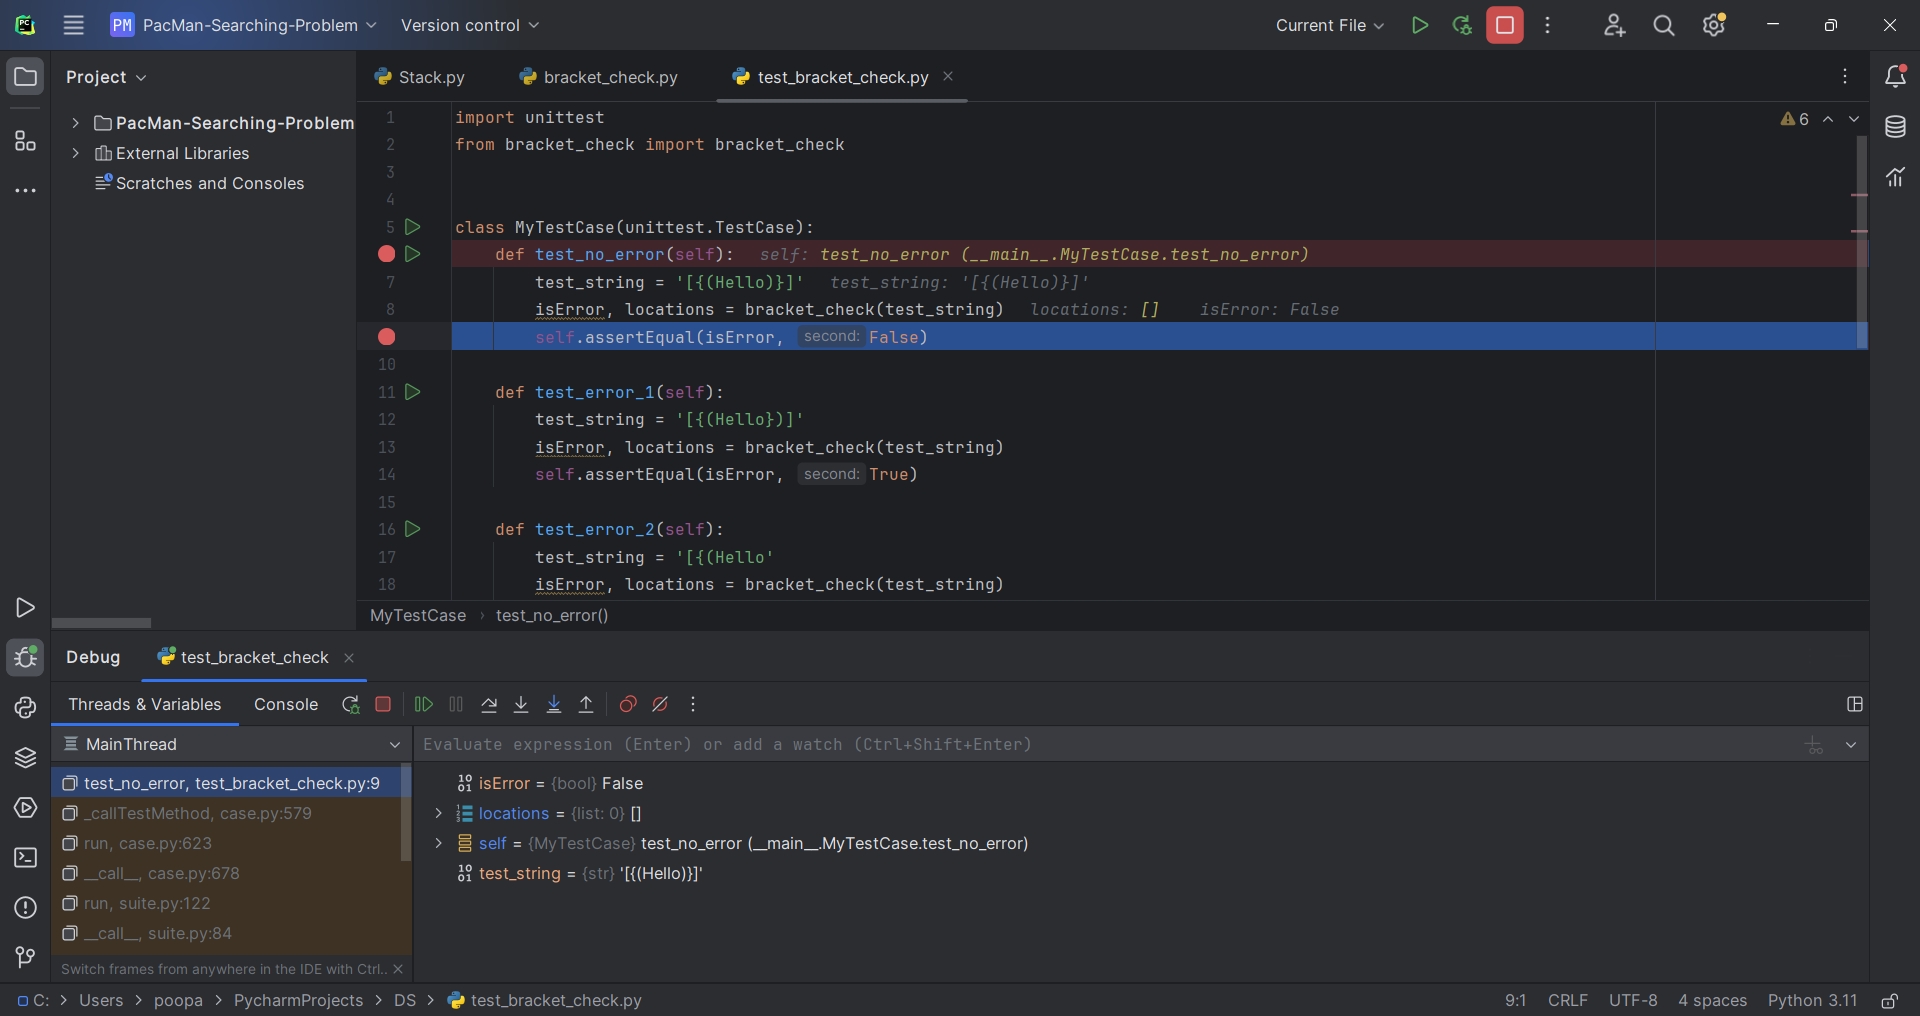This screenshot has width=1920, height=1016.
Task: Open the Terminal tool window icon
Action: click(x=24, y=857)
